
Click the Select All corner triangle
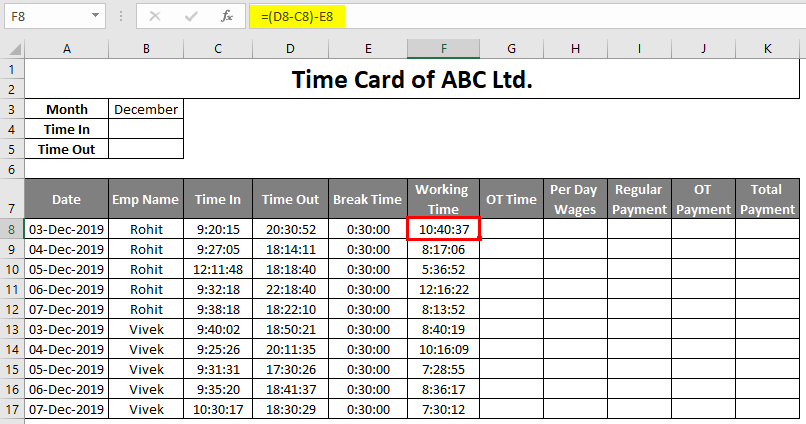coord(13,49)
